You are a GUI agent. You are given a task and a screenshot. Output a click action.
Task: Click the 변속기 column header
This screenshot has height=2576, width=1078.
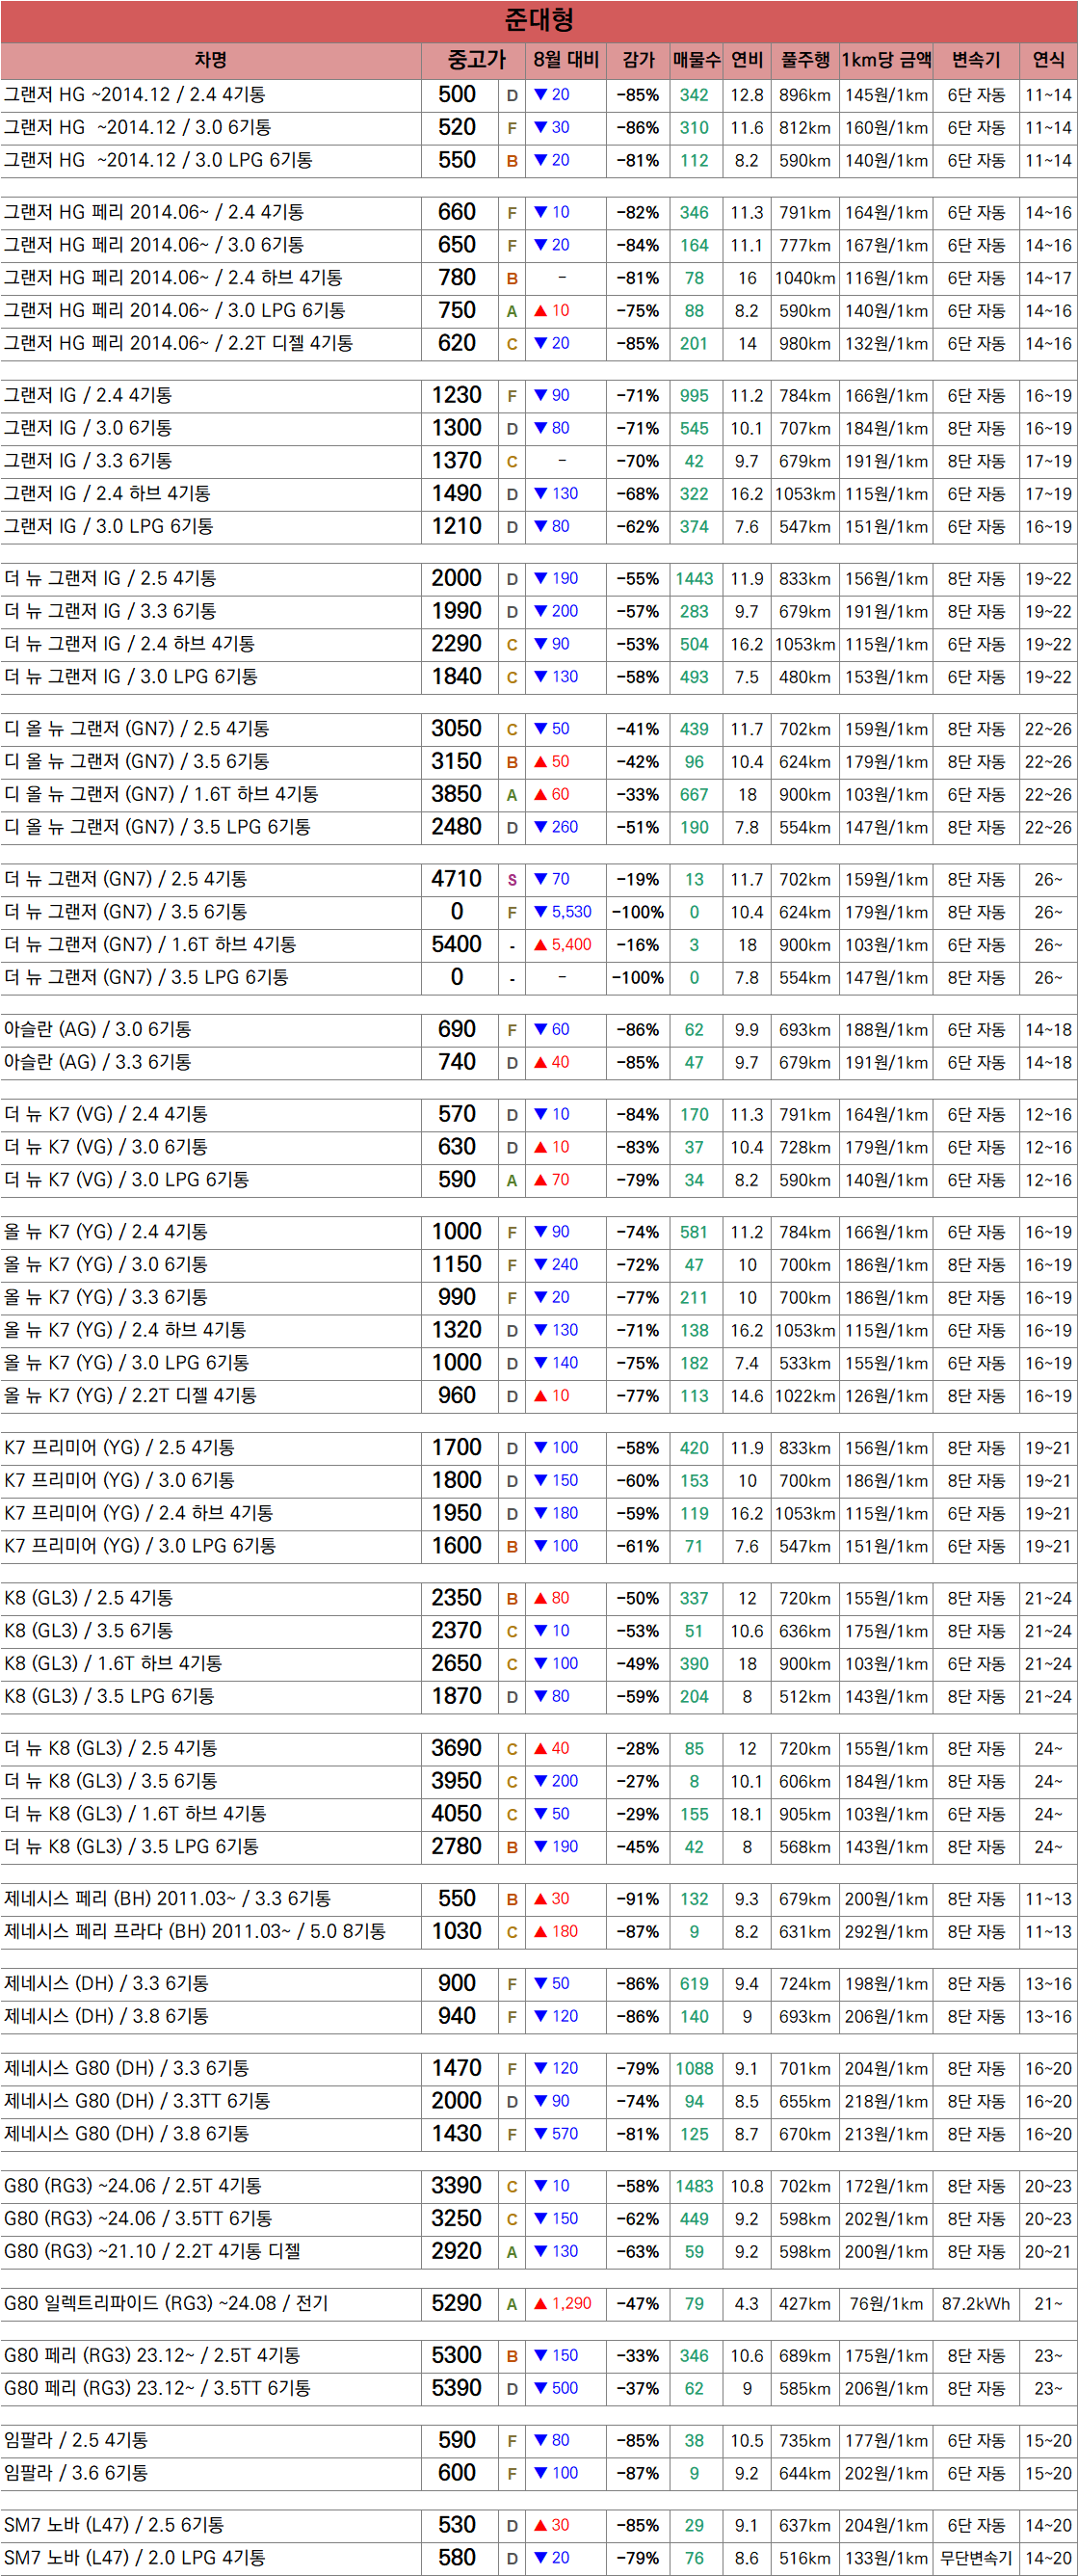click(976, 60)
